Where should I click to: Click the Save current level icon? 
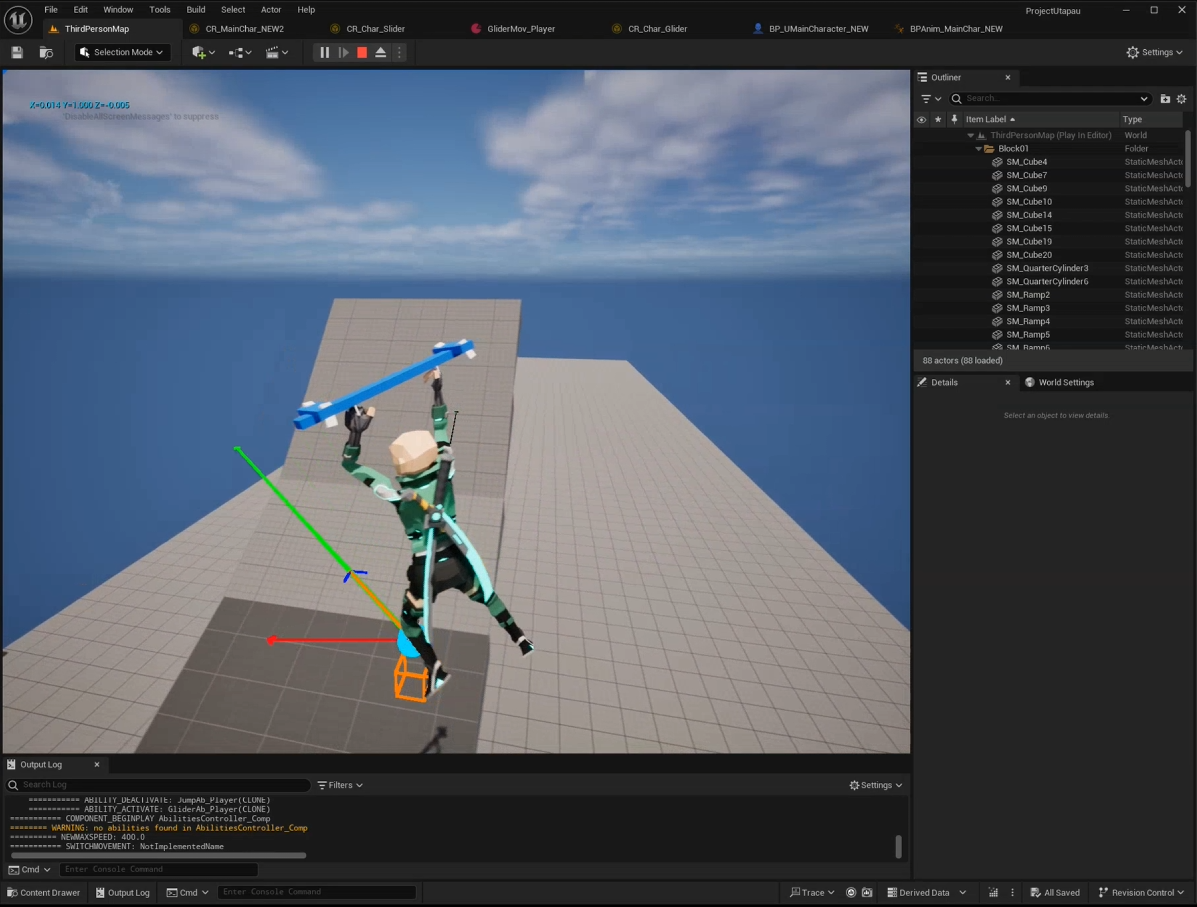click(17, 52)
